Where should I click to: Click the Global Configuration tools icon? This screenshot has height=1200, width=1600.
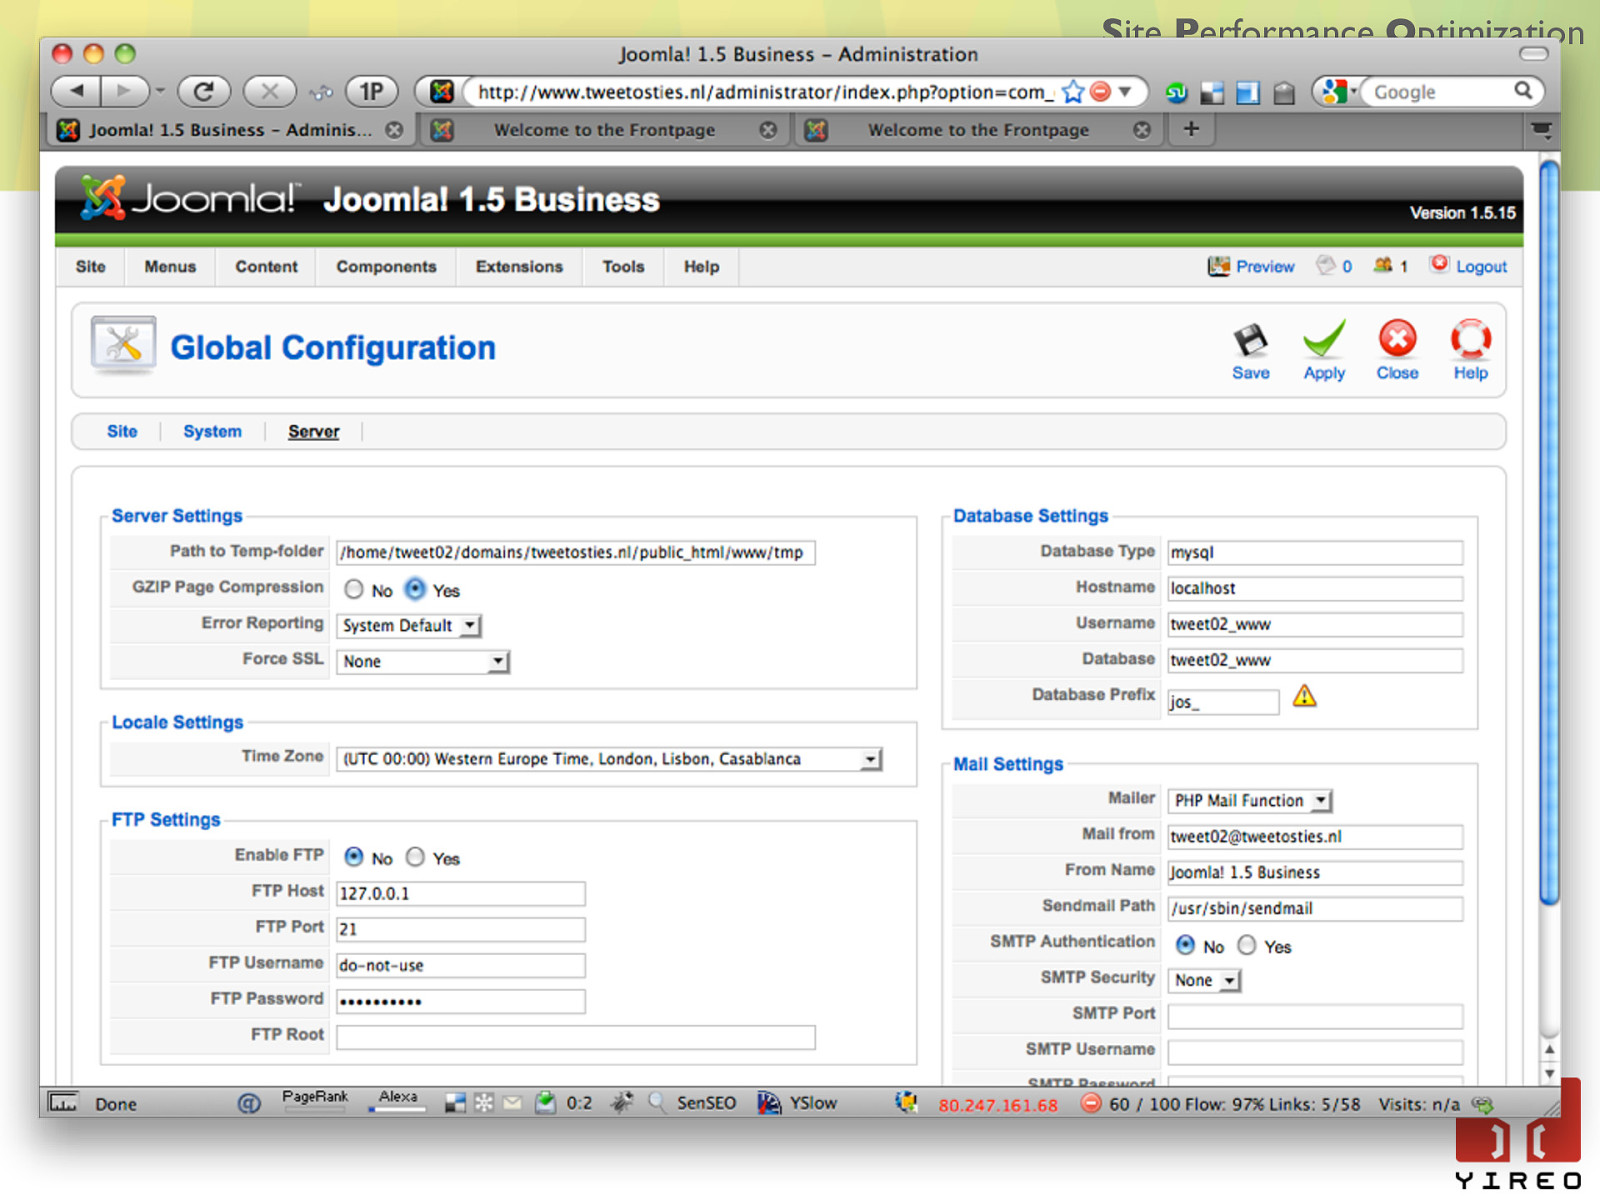pyautogui.click(x=123, y=345)
